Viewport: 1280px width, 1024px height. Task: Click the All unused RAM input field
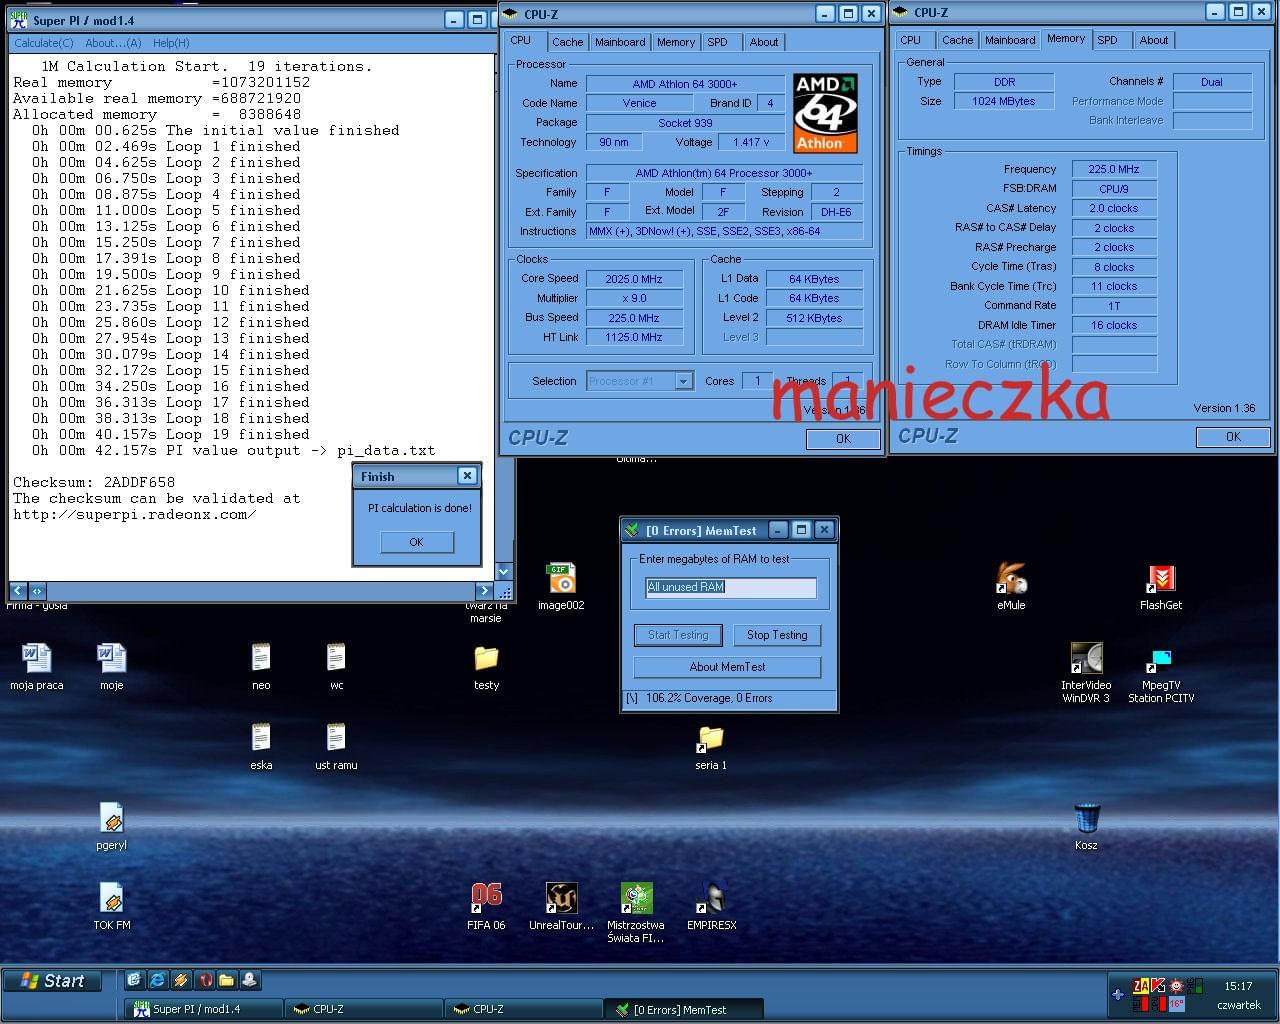pos(731,587)
